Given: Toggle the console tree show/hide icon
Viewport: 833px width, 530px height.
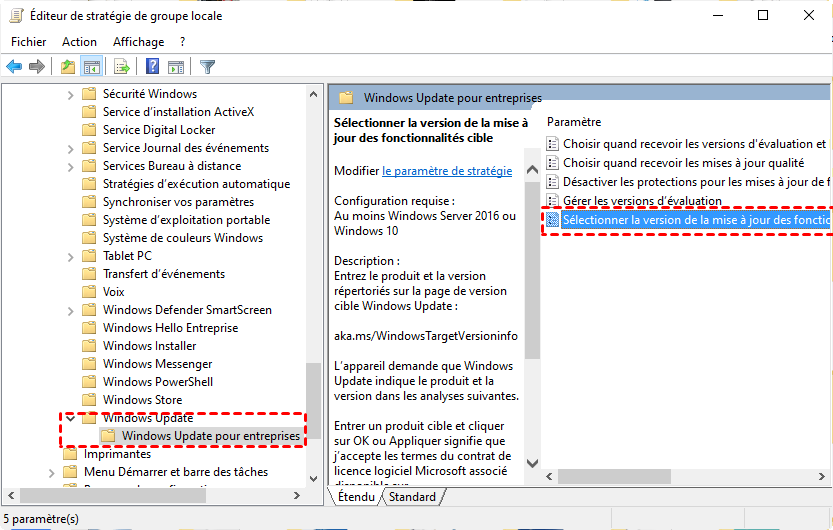Looking at the screenshot, I should click(91, 67).
